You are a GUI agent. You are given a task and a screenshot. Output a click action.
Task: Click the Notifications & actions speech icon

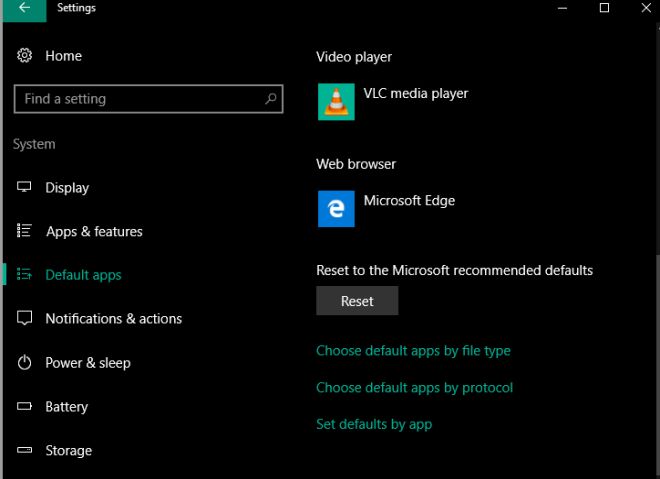point(24,318)
